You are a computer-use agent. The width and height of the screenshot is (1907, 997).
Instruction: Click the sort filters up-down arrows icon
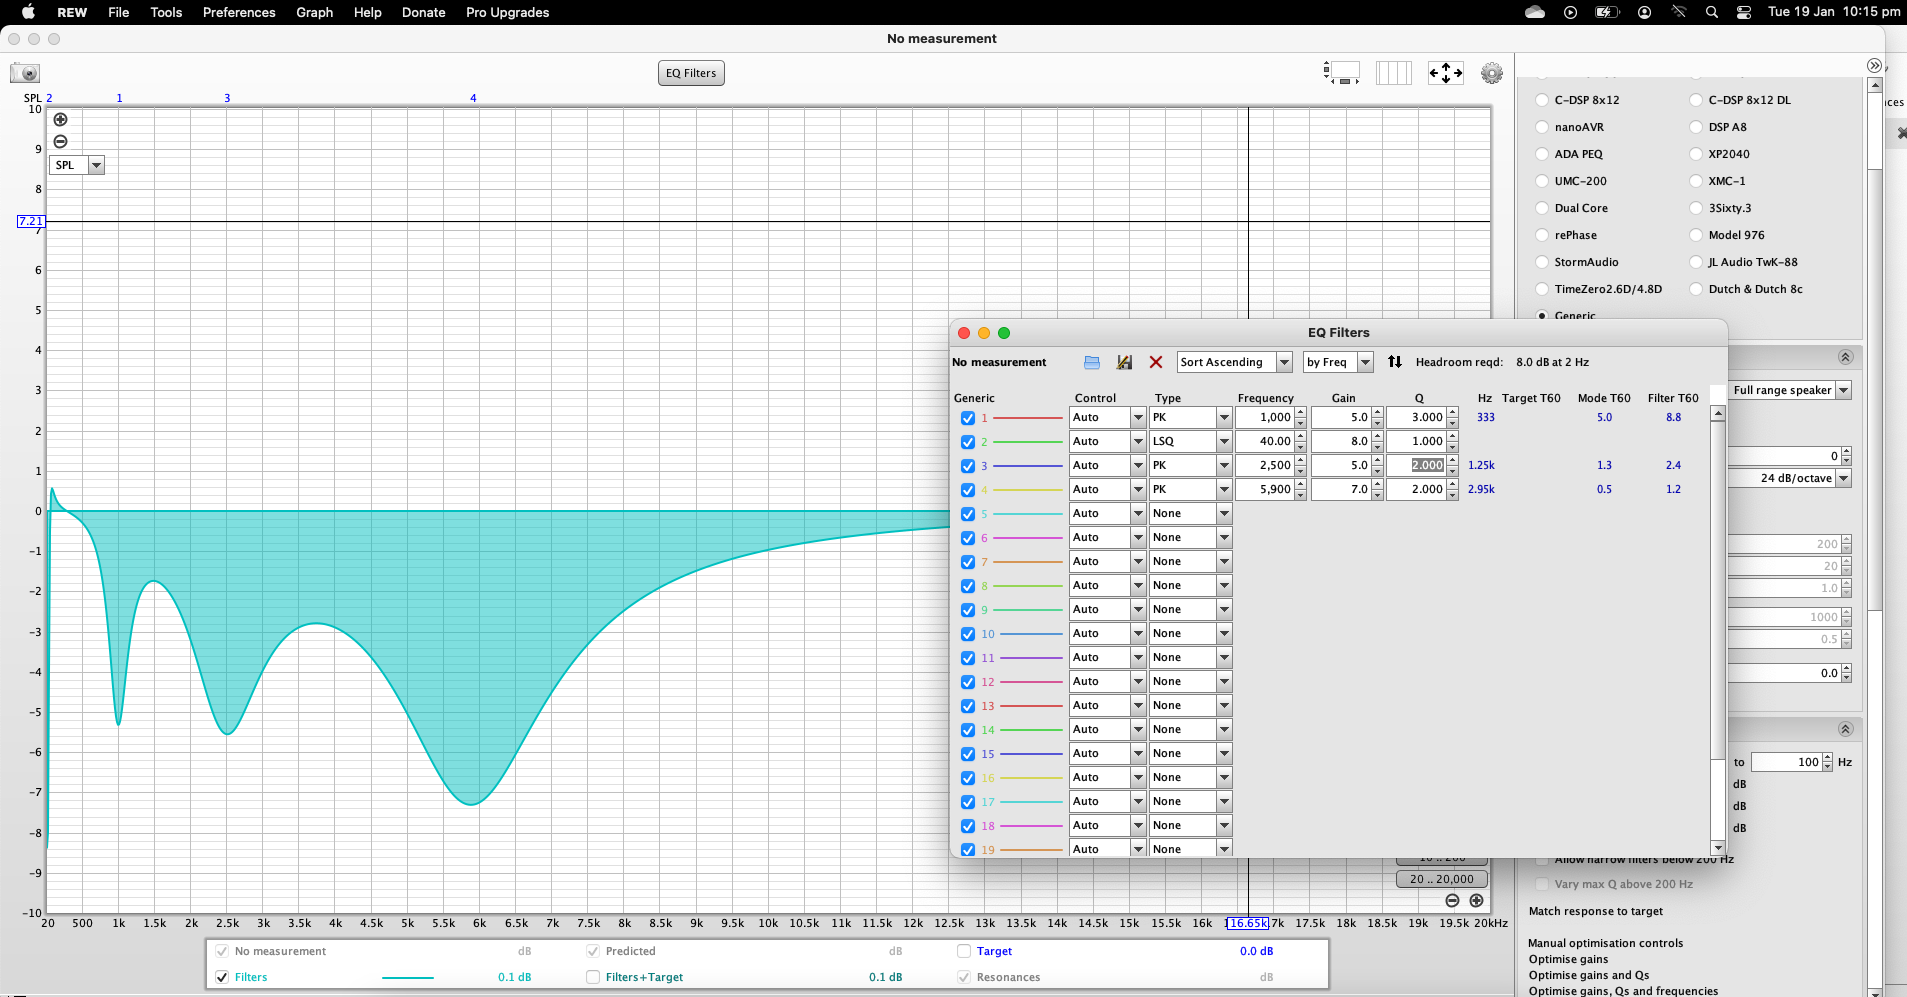pyautogui.click(x=1395, y=362)
